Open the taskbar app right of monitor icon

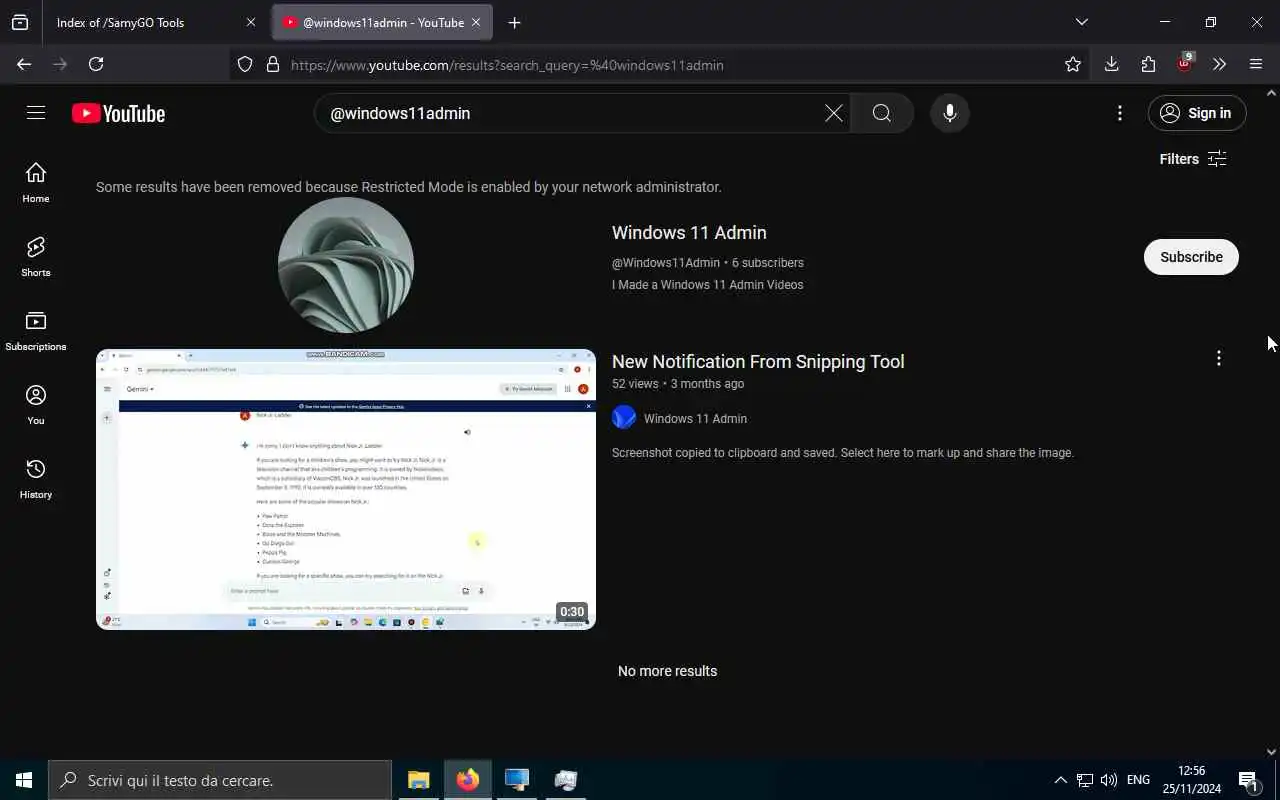565,780
